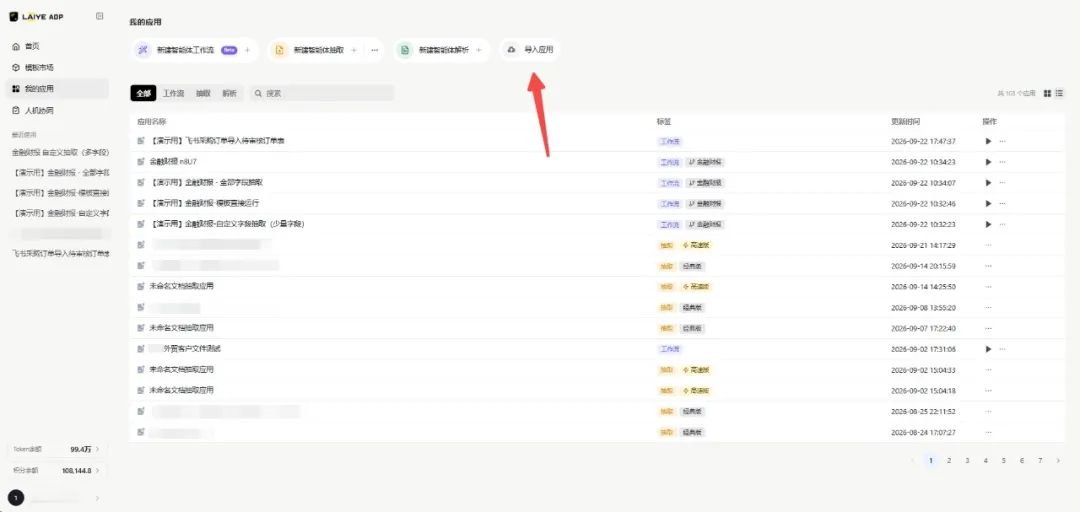
Task: Switch to grid view
Action: [1047, 93]
